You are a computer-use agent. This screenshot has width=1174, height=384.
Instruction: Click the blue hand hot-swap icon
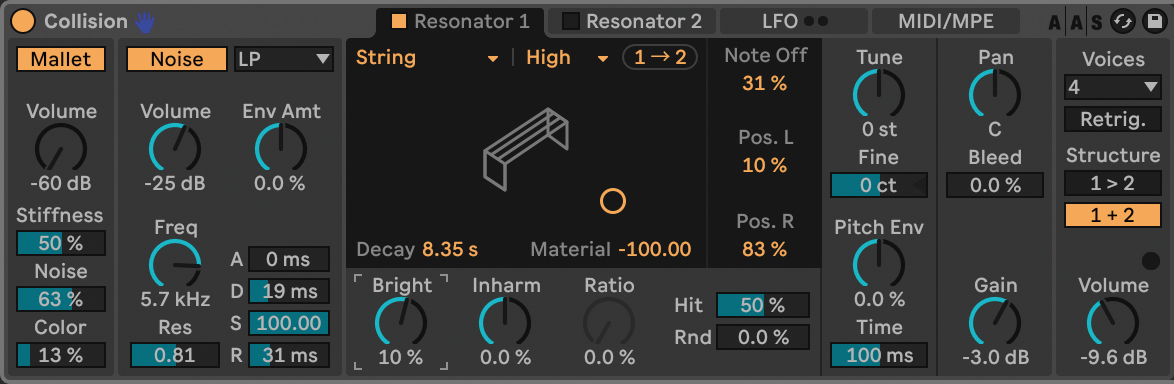[x=144, y=22]
